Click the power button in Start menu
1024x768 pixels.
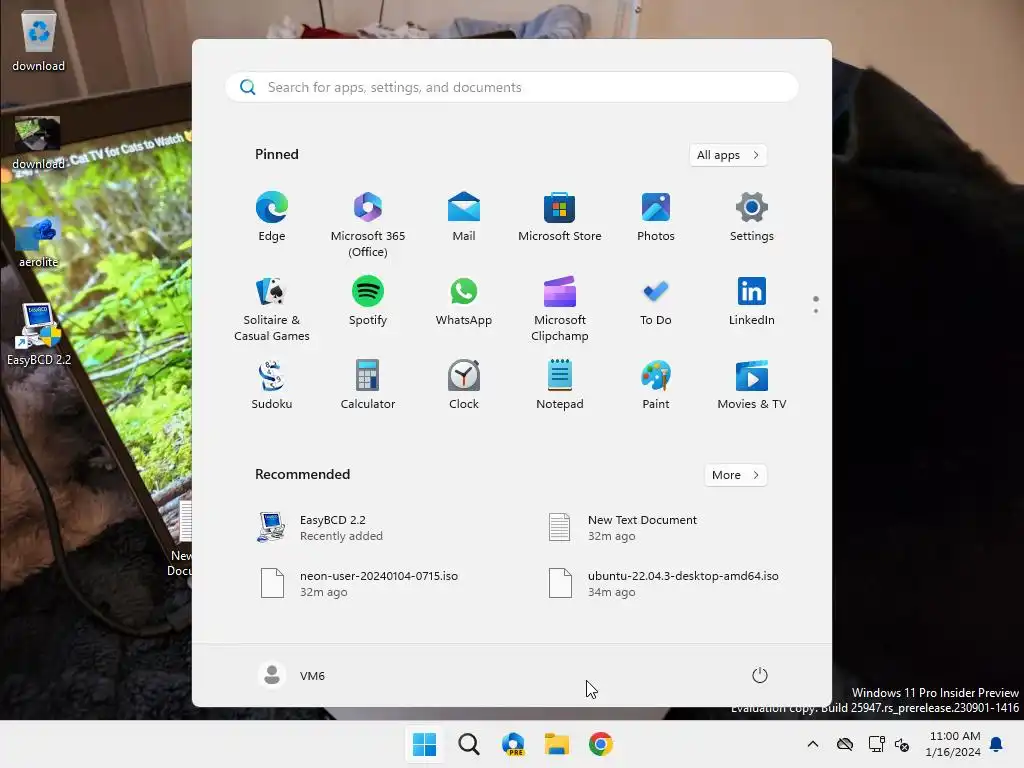click(x=760, y=675)
